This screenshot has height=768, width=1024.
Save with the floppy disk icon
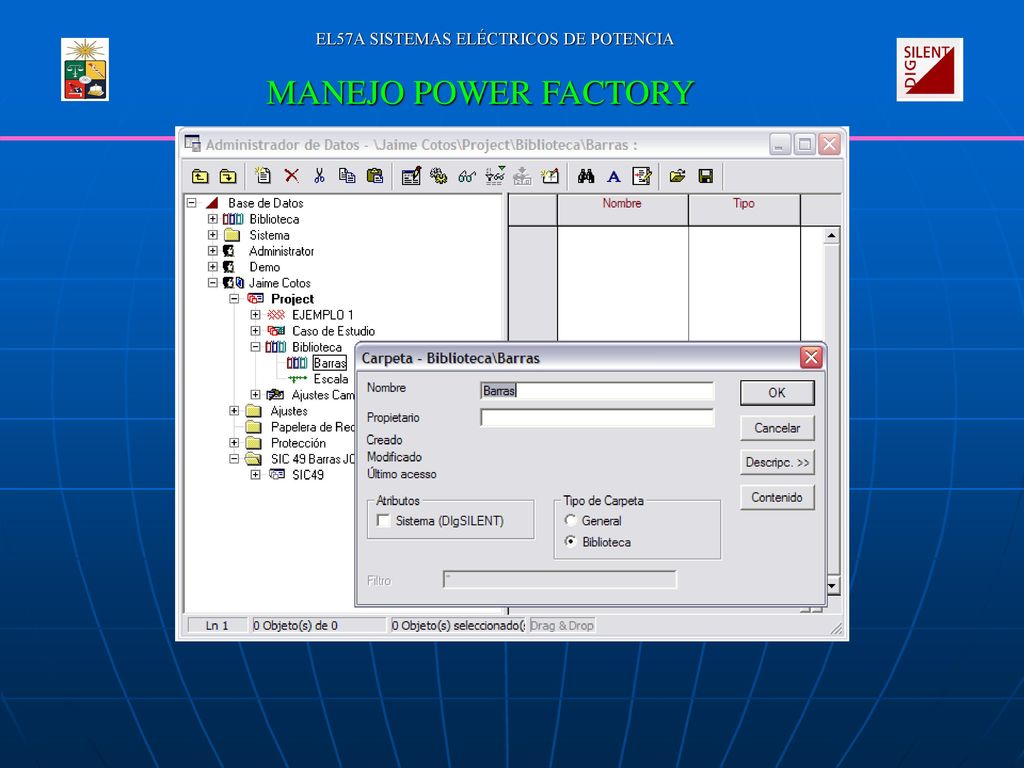pyautogui.click(x=705, y=176)
